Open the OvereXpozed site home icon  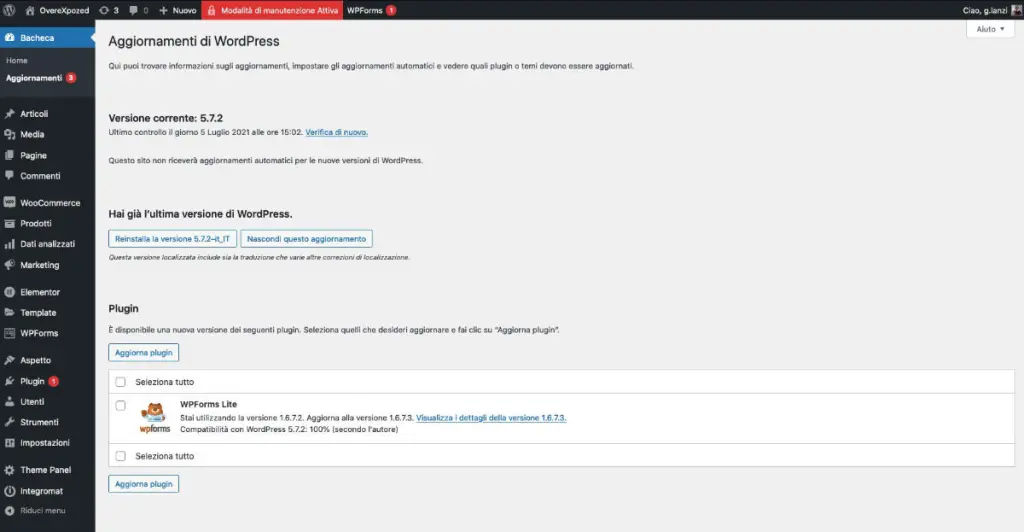[x=29, y=10]
